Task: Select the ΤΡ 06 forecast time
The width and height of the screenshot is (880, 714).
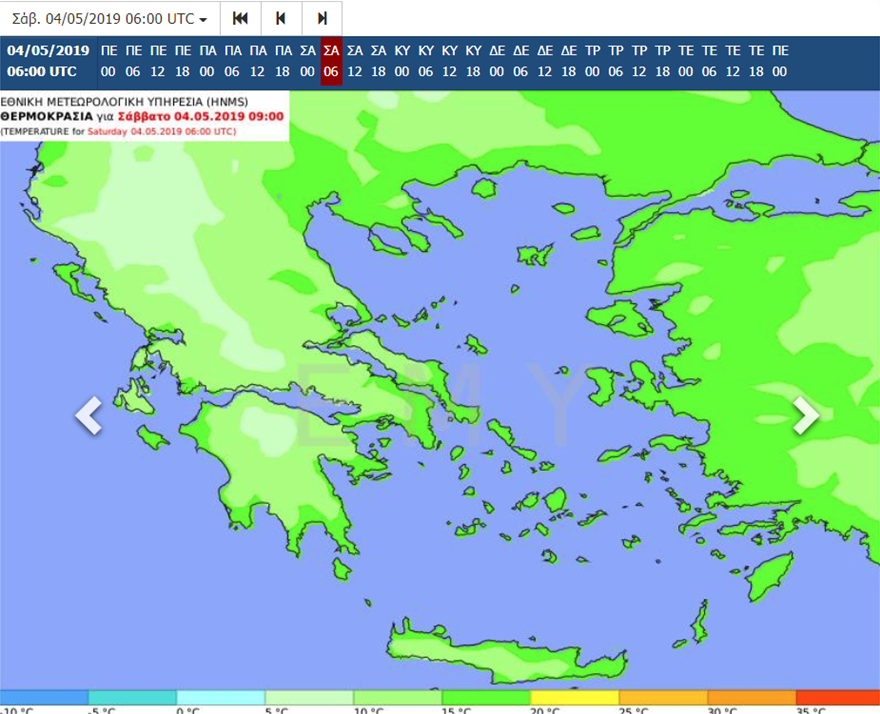Action: 616,61
